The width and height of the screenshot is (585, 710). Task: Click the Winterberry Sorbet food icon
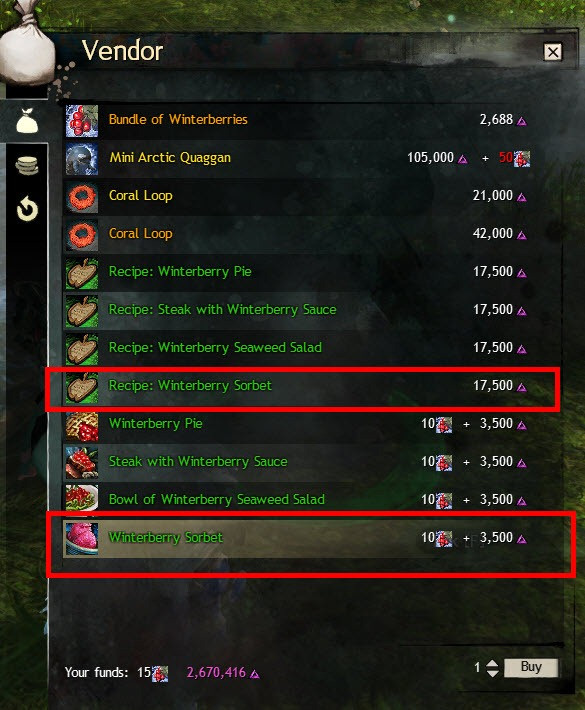coord(82,539)
